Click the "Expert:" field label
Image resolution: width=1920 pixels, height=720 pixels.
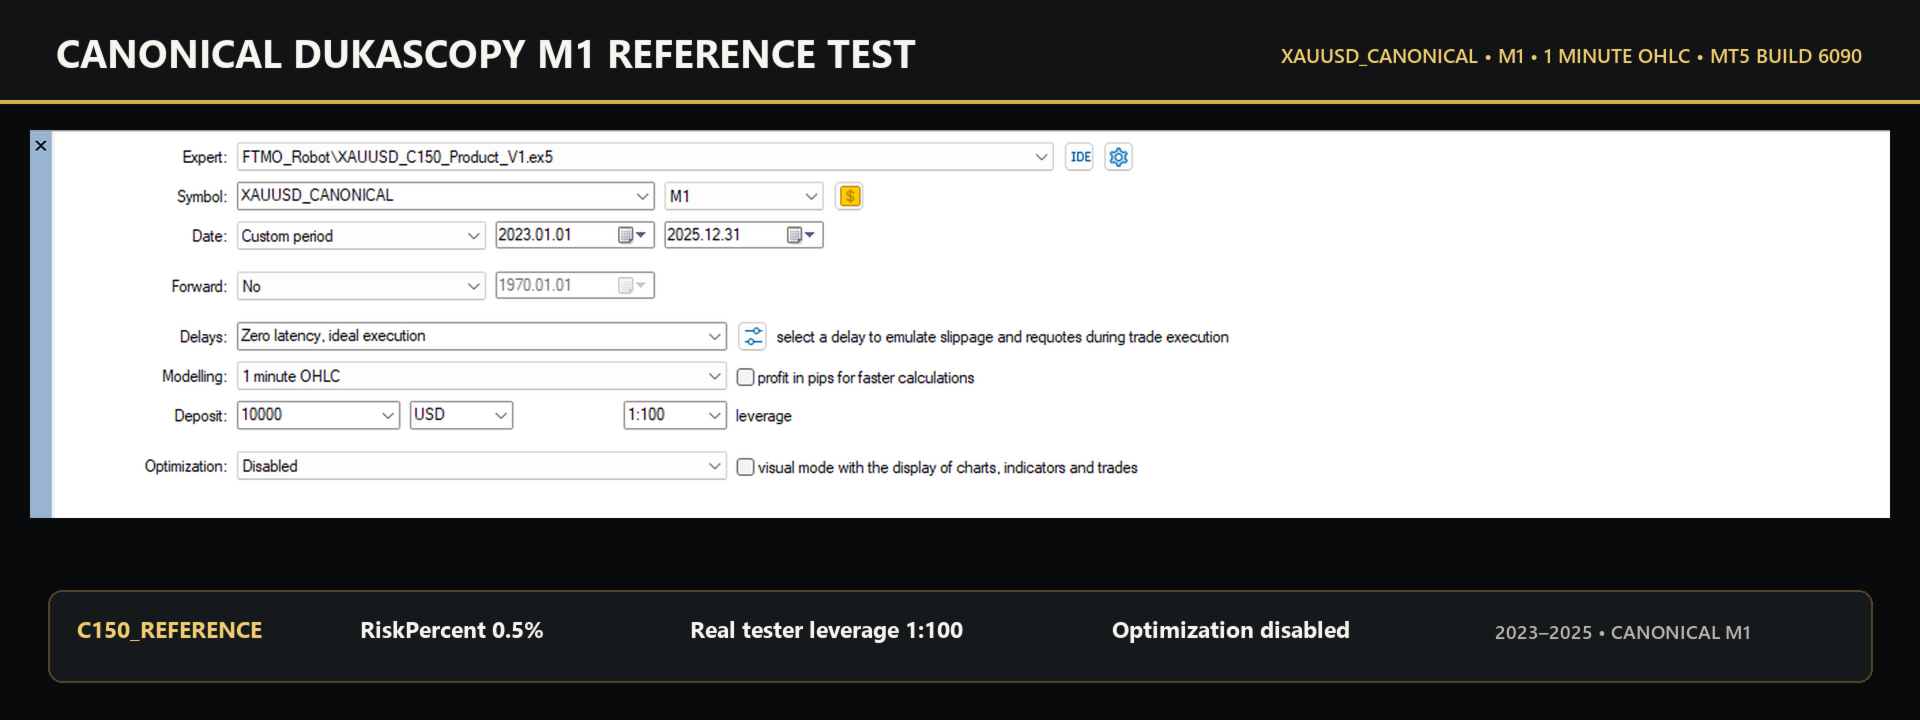[x=204, y=157]
